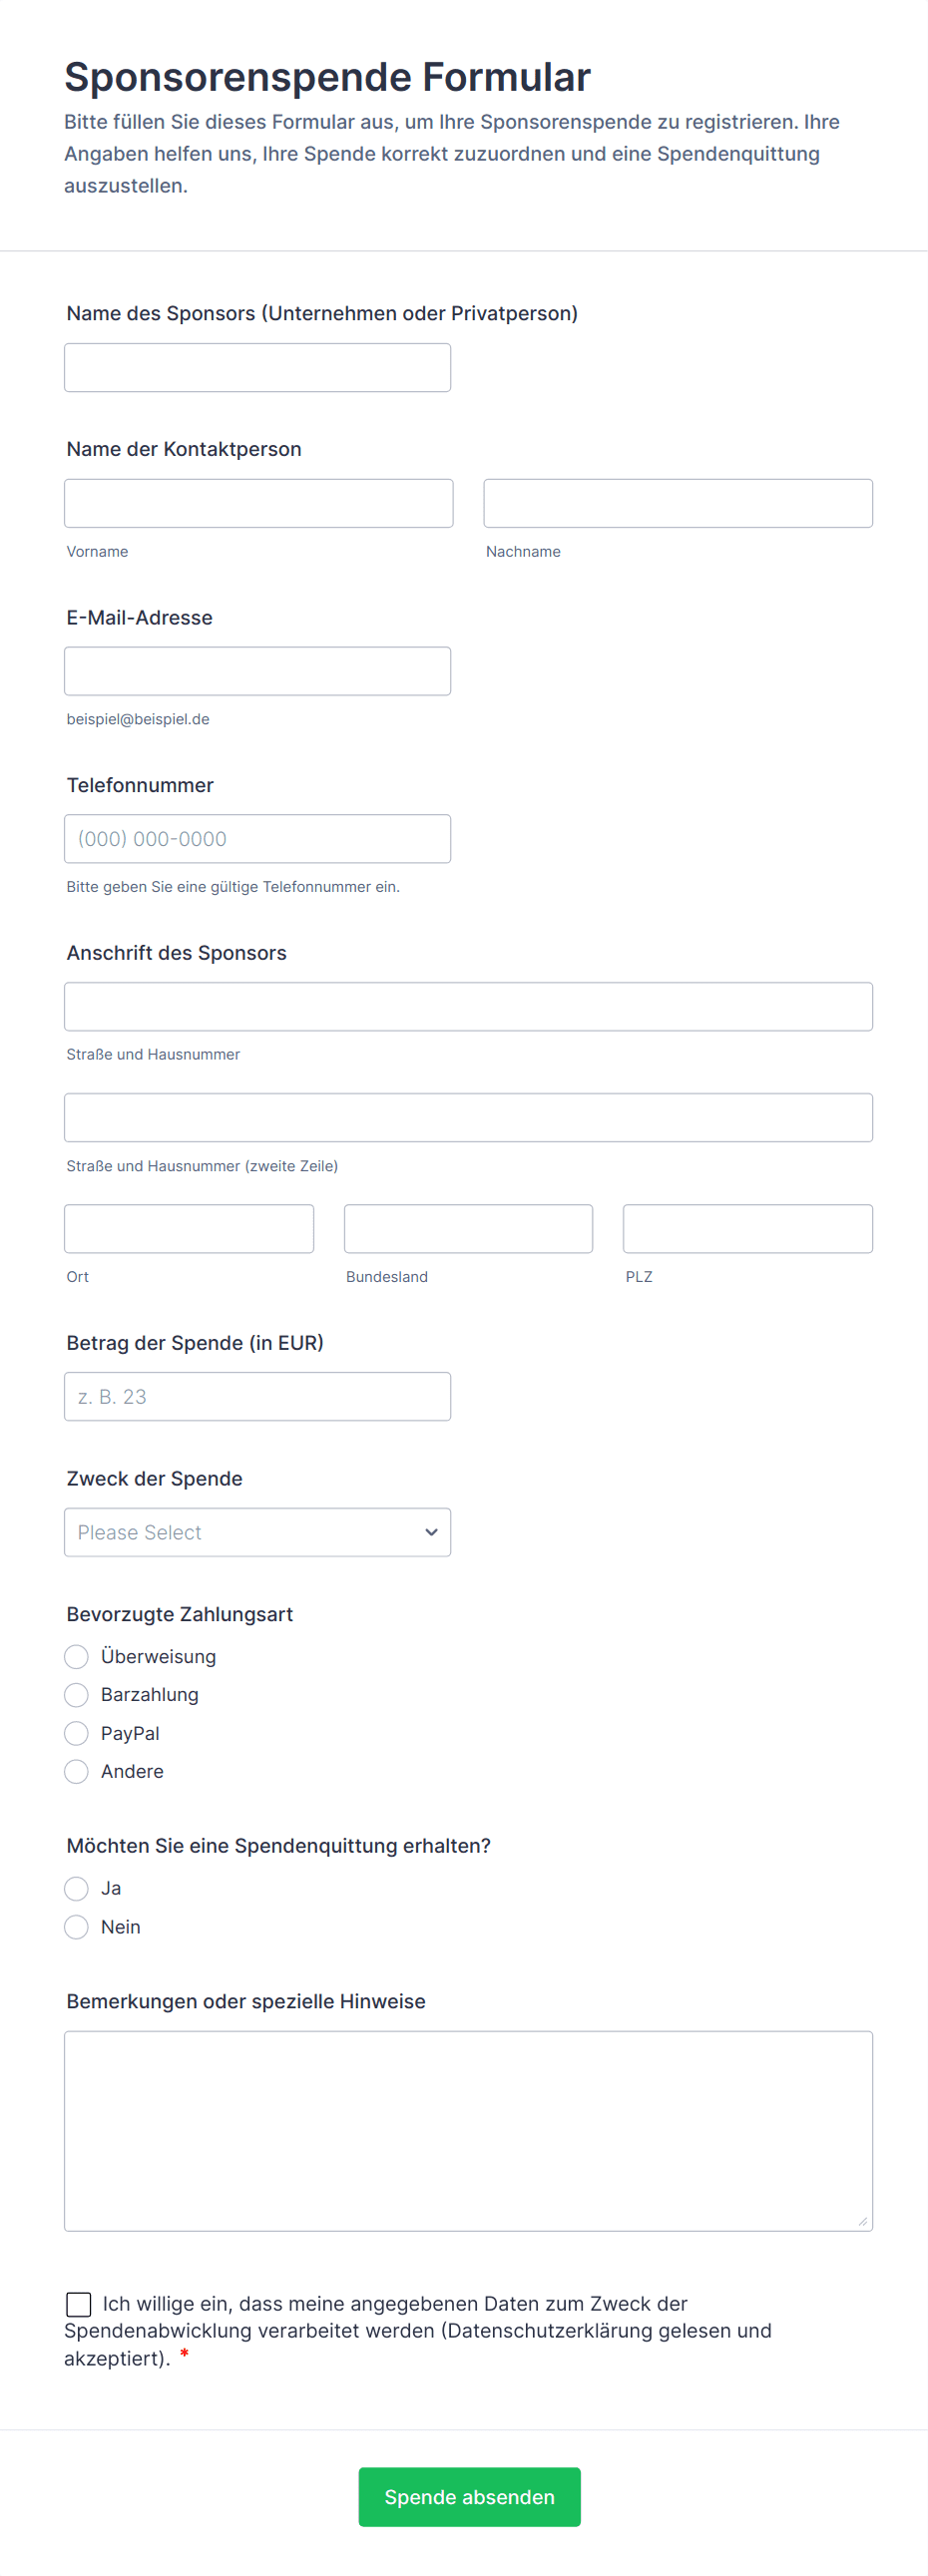The width and height of the screenshot is (928, 2576).
Task: Select the Barzahlung radio button
Action: pyautogui.click(x=76, y=1695)
